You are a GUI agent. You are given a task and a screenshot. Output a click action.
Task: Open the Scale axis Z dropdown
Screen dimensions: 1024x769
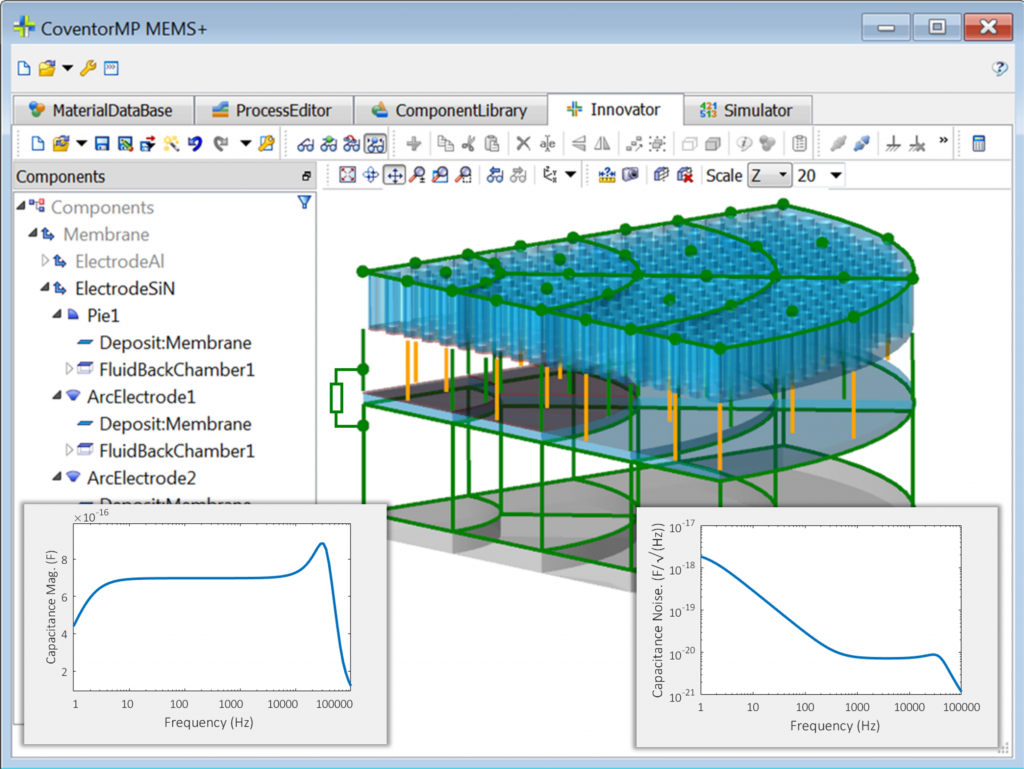point(769,176)
